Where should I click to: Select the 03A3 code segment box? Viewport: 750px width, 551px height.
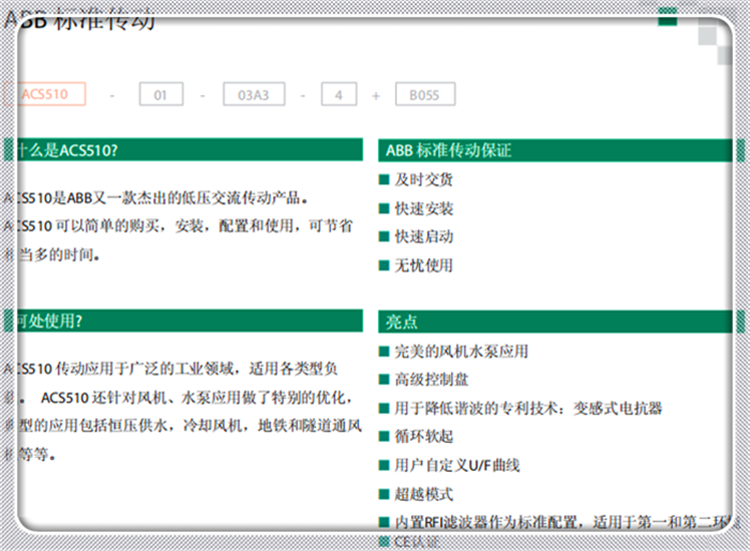[x=254, y=94]
